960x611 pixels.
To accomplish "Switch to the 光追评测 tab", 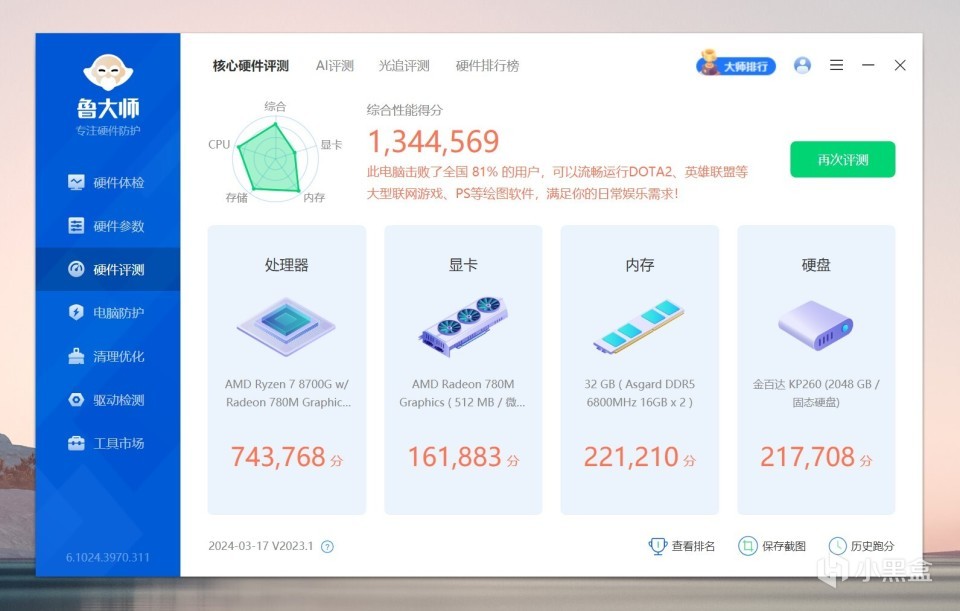I will (x=404, y=66).
